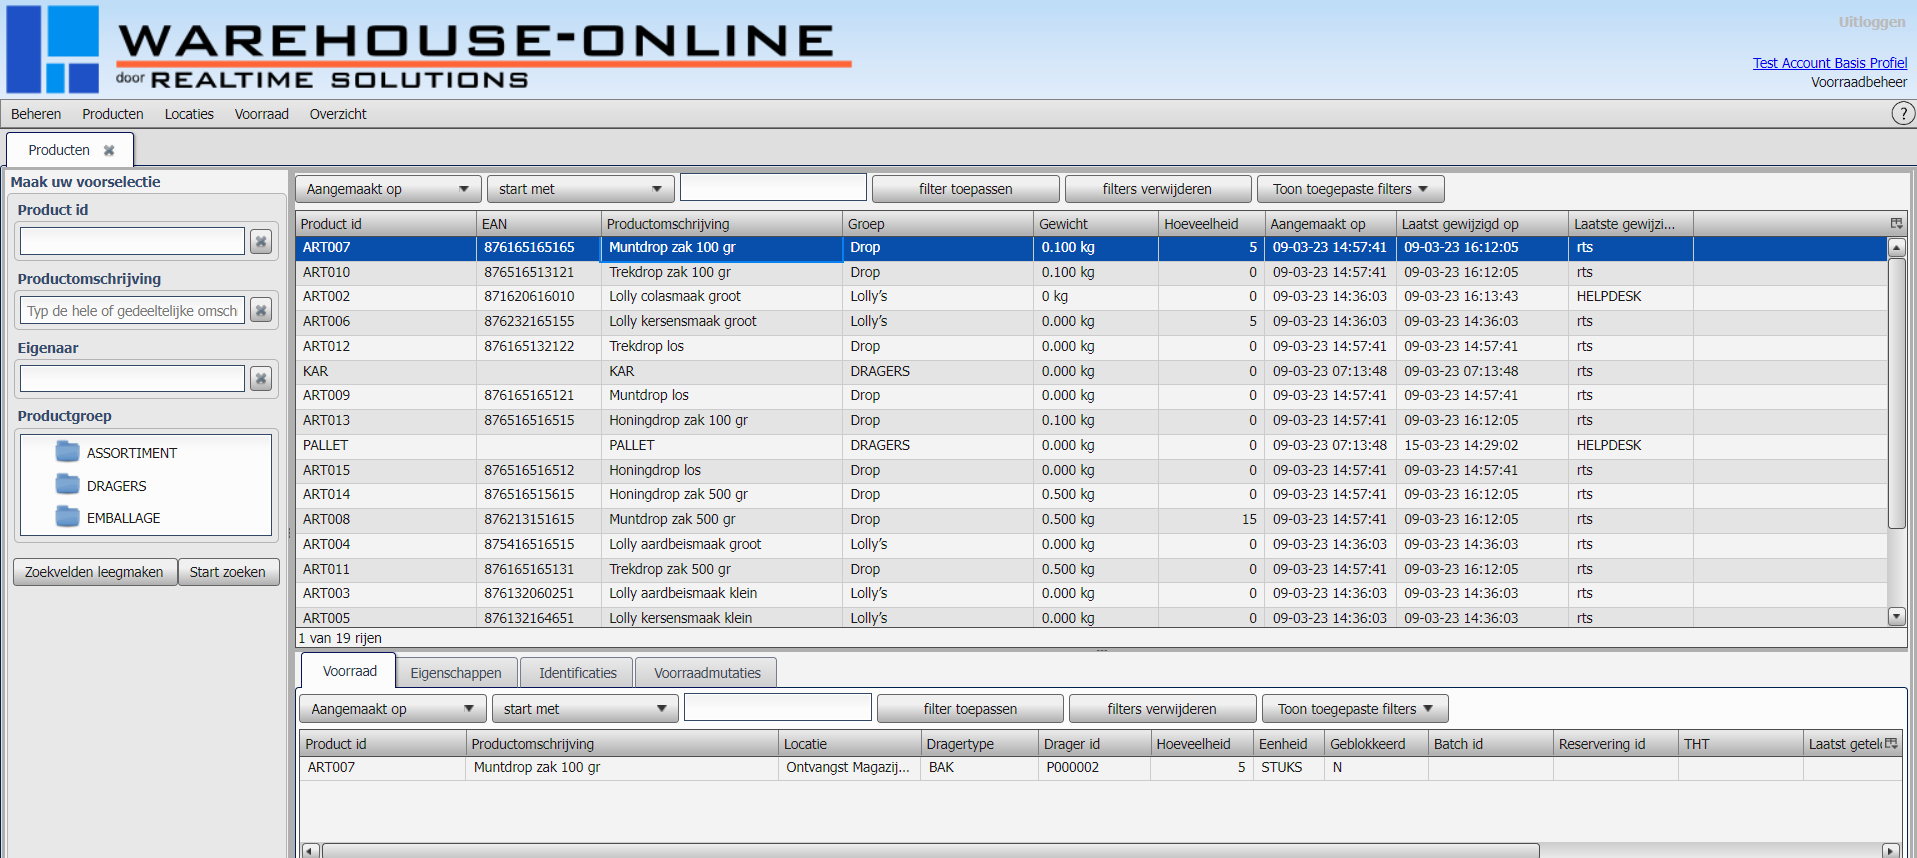Switch to the Identificaties tab
The image size is (1917, 858).
[x=578, y=673]
